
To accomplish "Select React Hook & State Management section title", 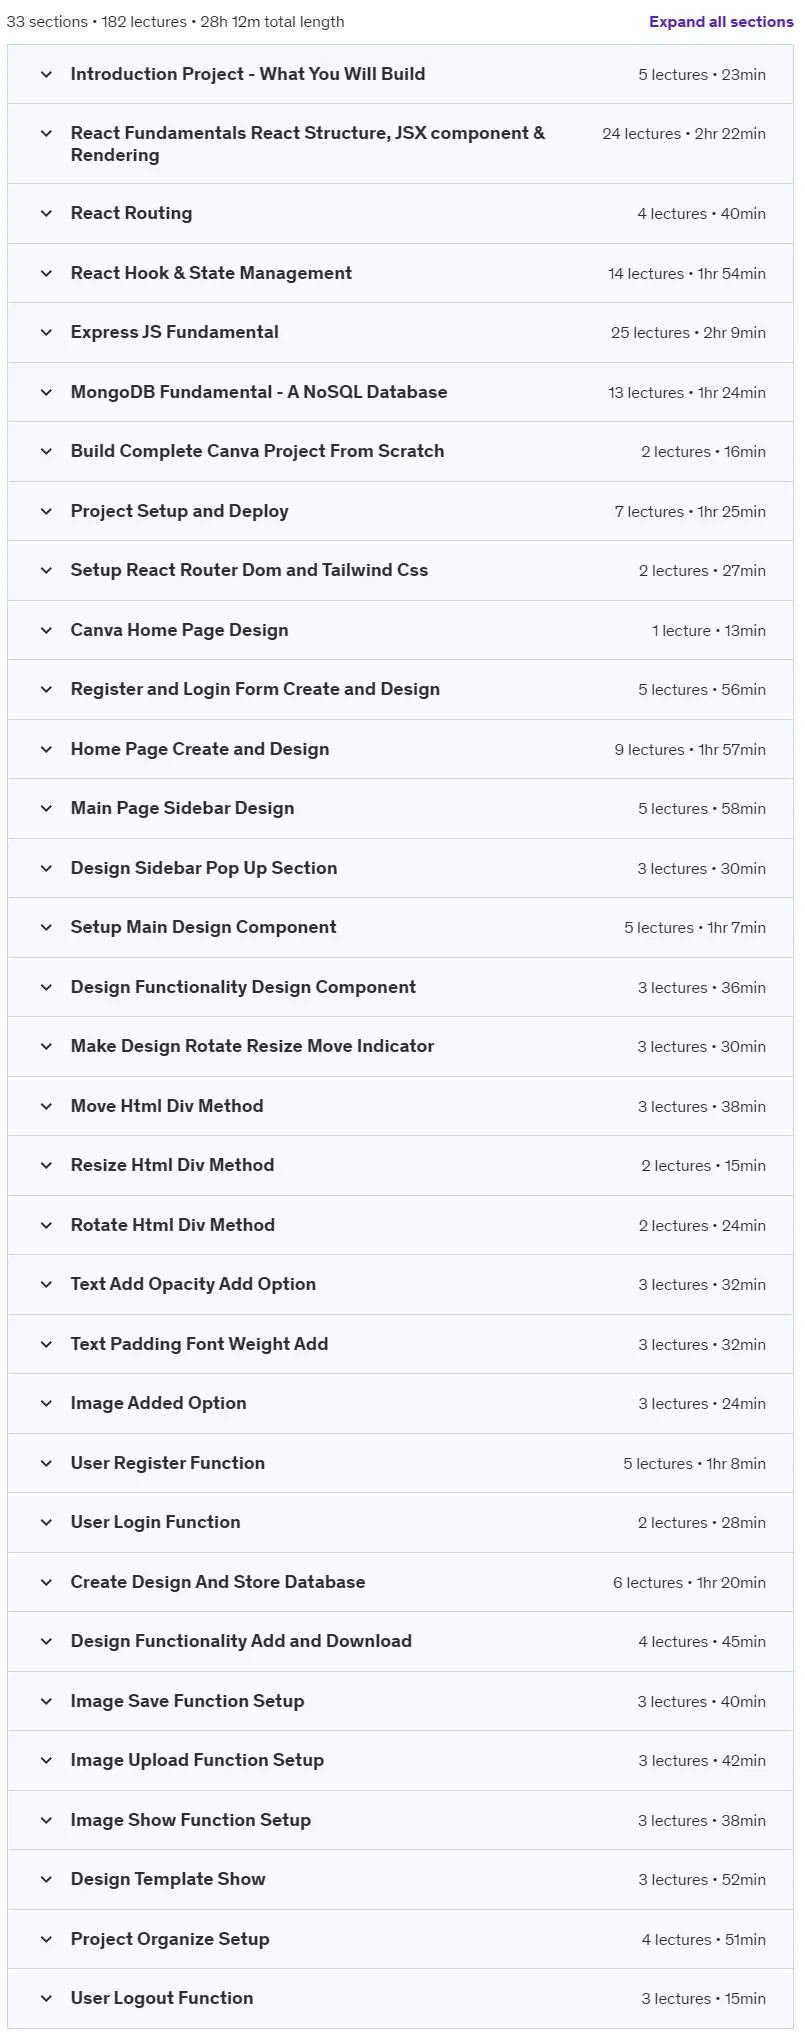I will pos(211,273).
